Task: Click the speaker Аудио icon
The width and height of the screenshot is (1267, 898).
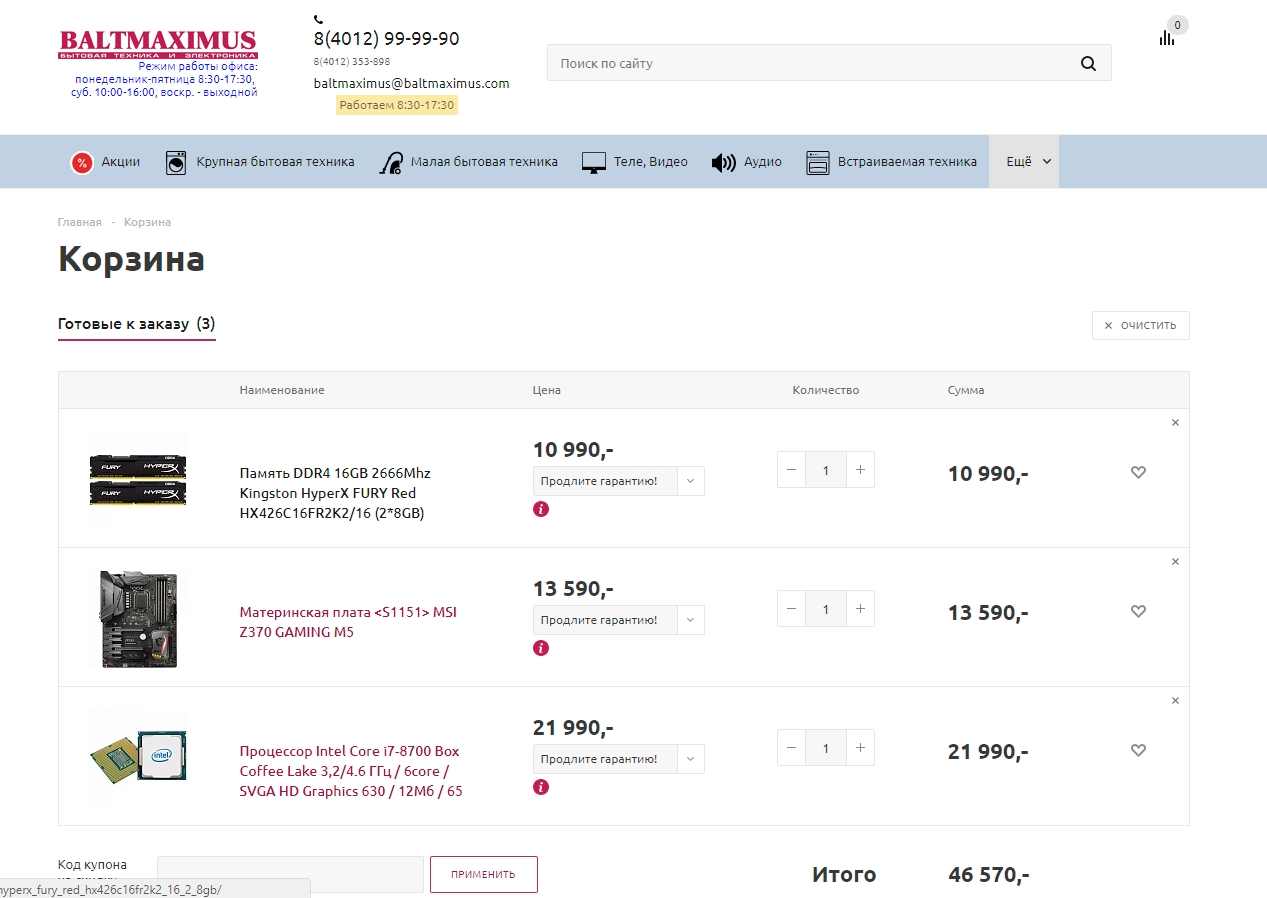Action: (723, 162)
